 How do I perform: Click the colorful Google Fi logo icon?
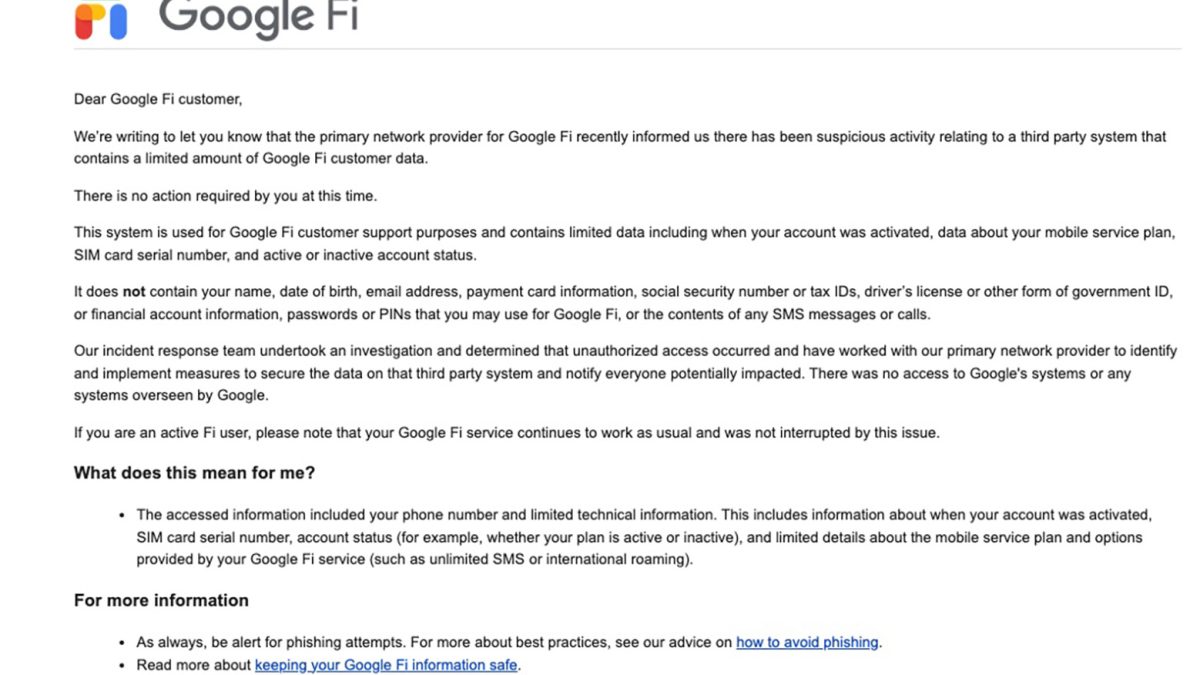101,20
